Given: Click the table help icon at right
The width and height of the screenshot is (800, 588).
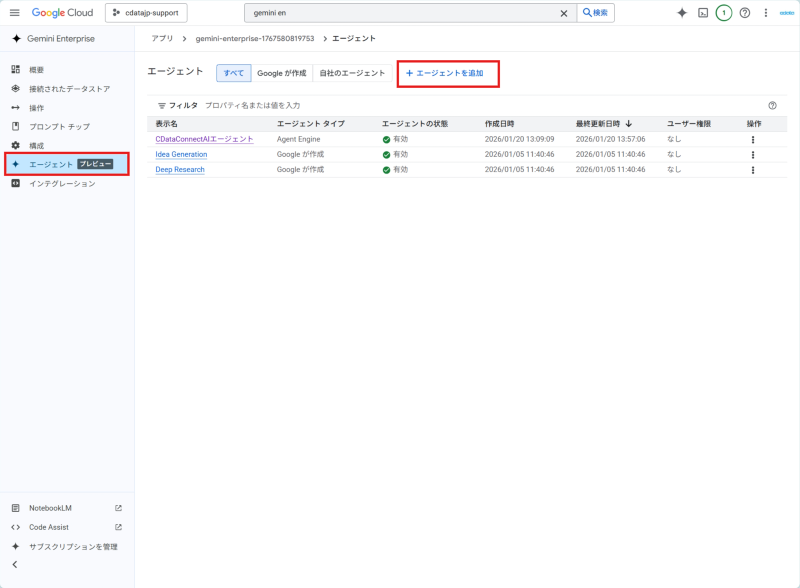Looking at the screenshot, I should [x=772, y=105].
